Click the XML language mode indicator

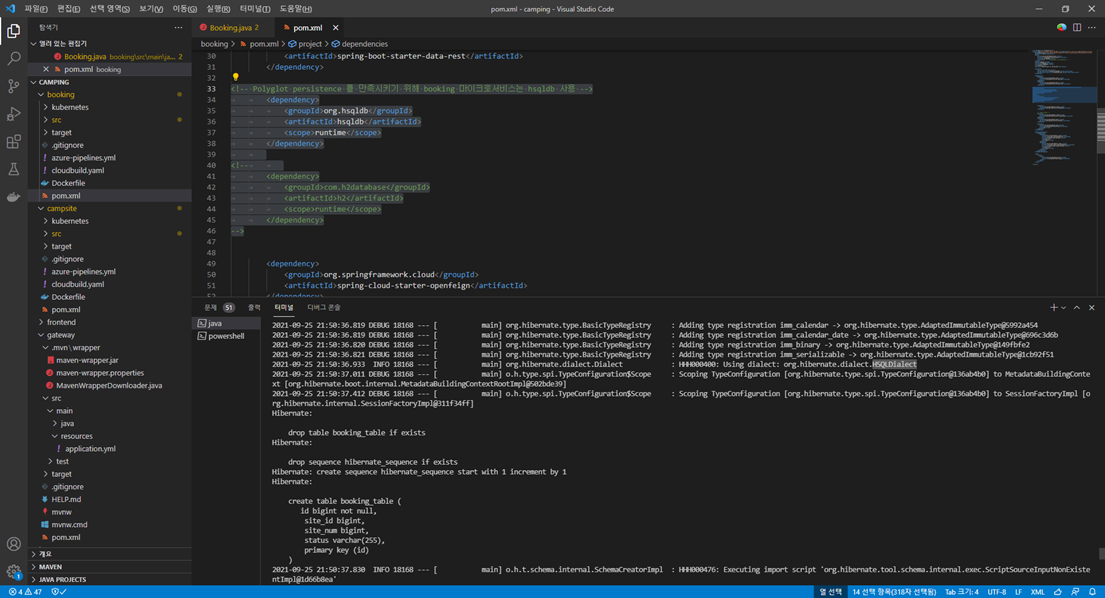1037,592
